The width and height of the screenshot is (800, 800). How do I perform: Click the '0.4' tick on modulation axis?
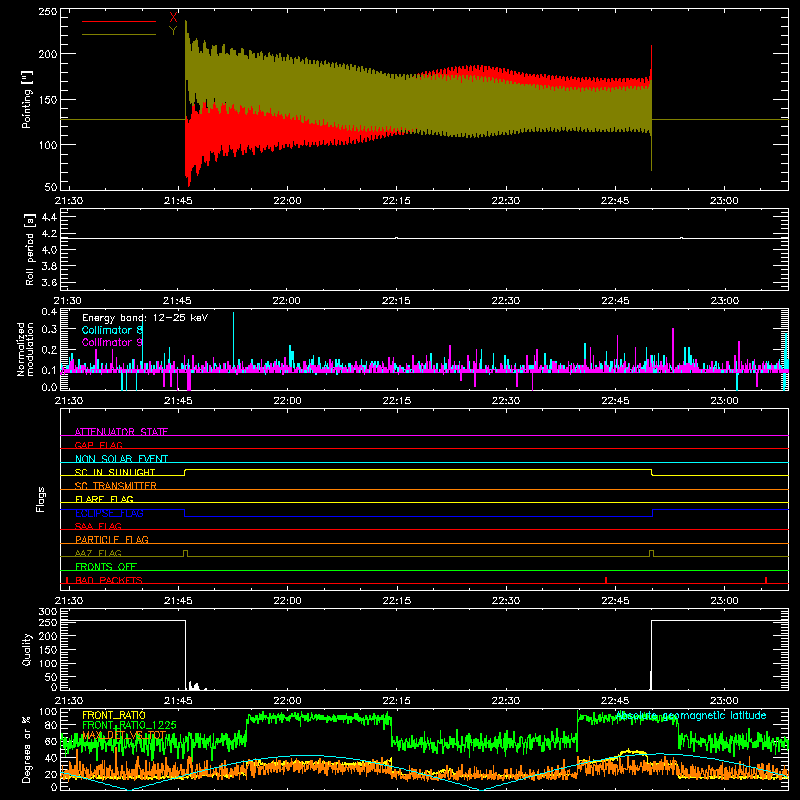pyautogui.click(x=49, y=312)
